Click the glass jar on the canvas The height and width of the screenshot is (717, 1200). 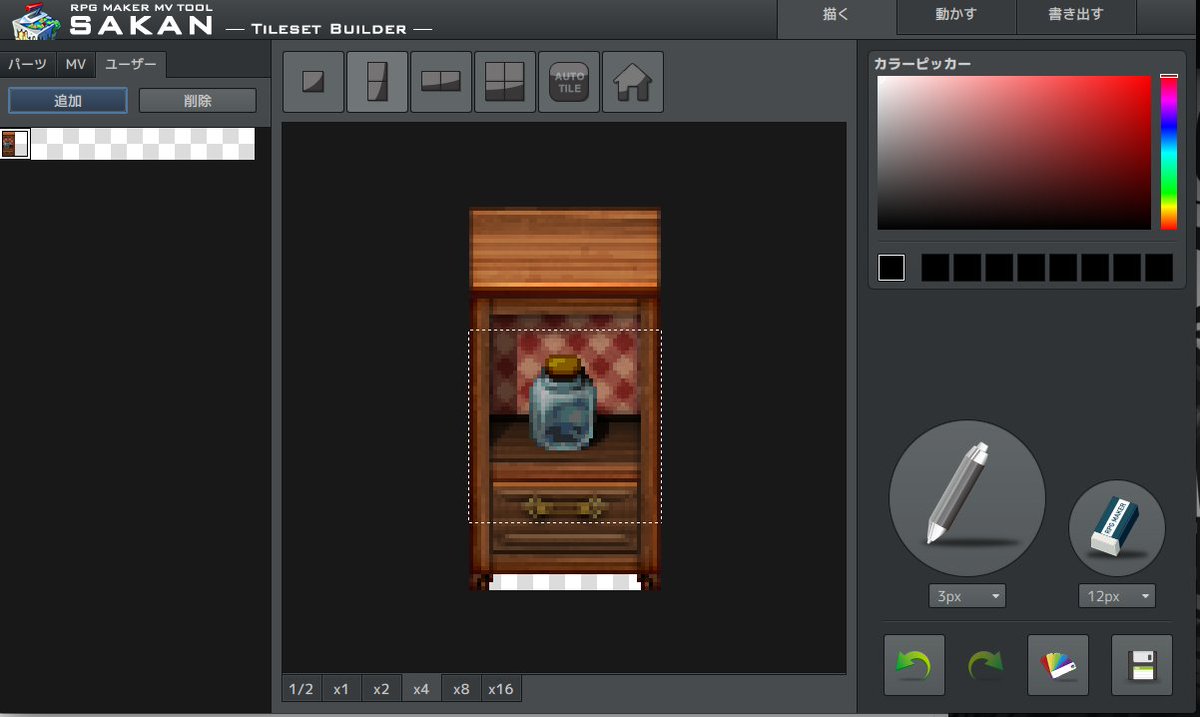click(x=563, y=405)
